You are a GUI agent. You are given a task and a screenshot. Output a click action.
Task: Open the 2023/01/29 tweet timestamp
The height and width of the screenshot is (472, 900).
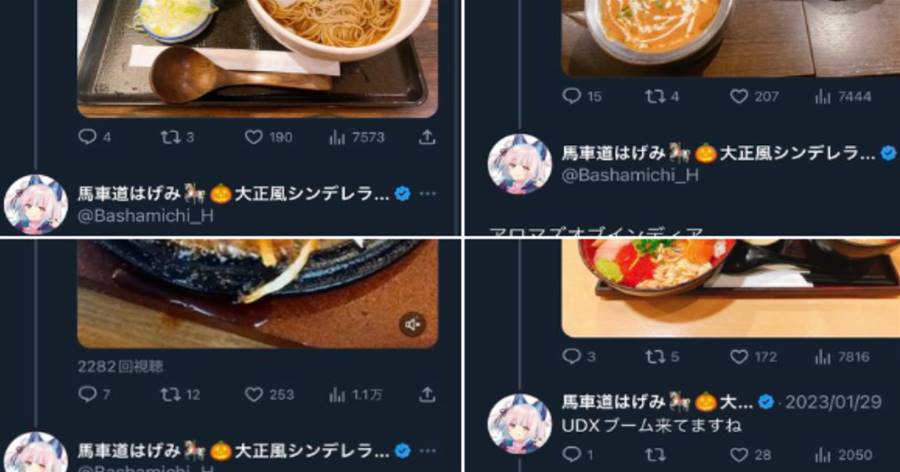pyautogui.click(x=833, y=402)
